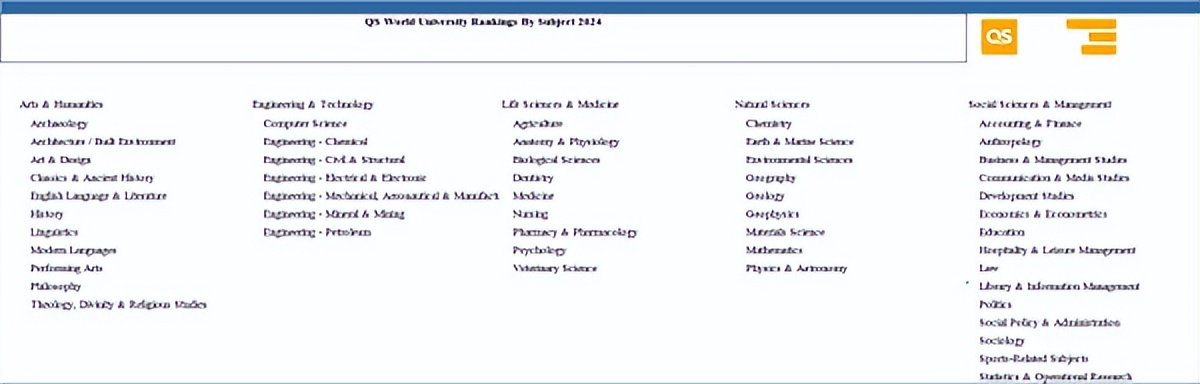This screenshot has height=384, width=1200.
Task: Select Materials Science link
Action: coord(785,232)
